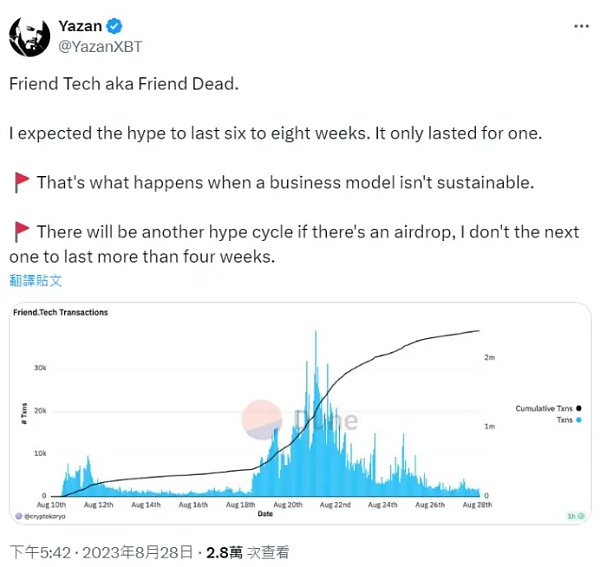Toggle the Cumulative Txns legend dot

[580, 408]
